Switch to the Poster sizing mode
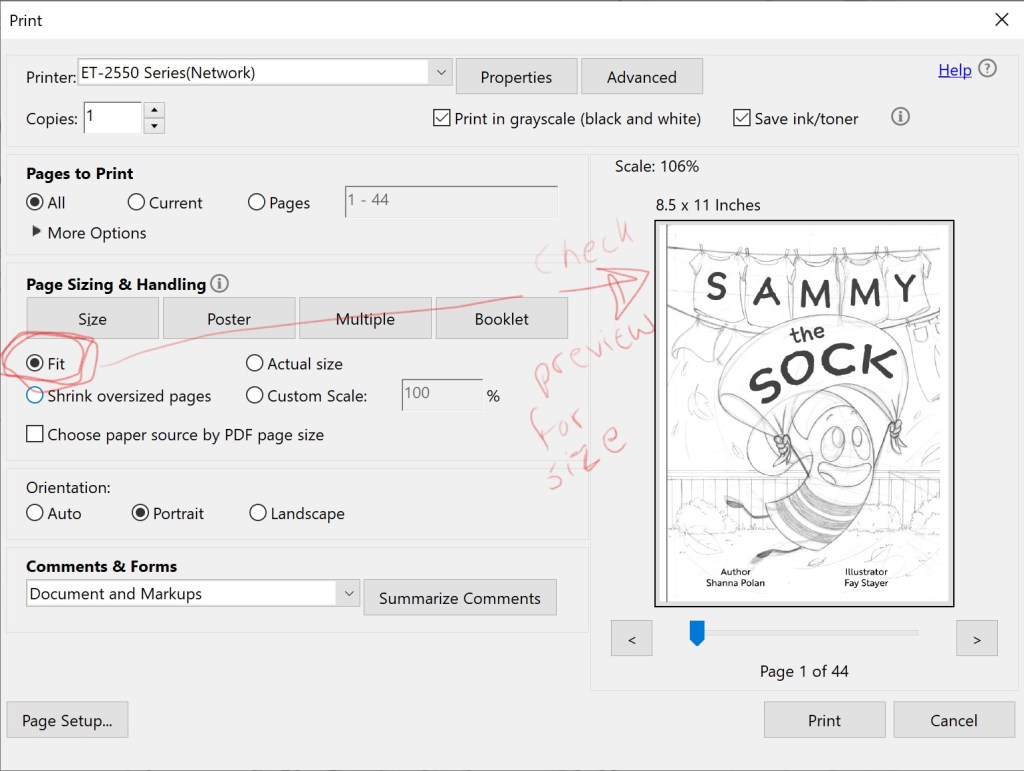This screenshot has height=771, width=1024. click(228, 318)
